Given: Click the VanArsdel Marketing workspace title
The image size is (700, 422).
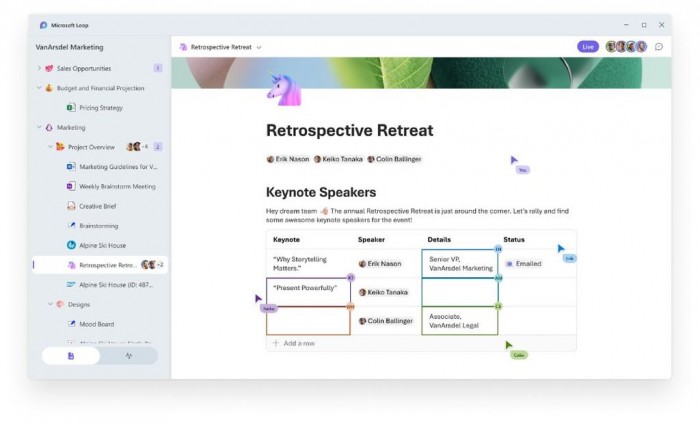Looking at the screenshot, I should click(x=69, y=47).
